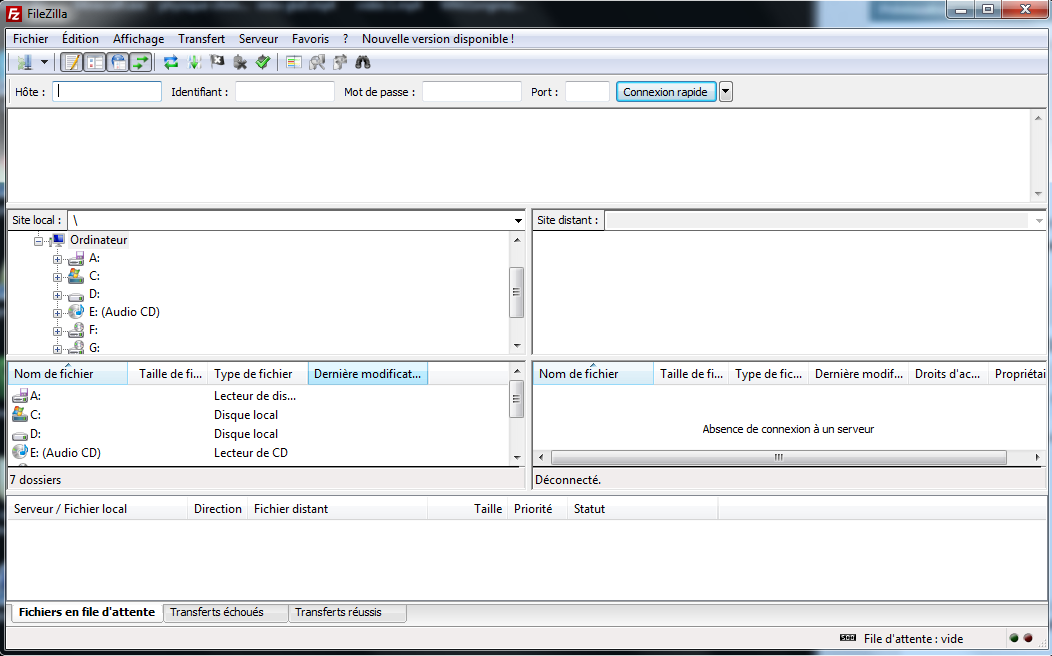Switch to Transferts échoués tab
Viewport: 1052px width, 656px height.
226,612
